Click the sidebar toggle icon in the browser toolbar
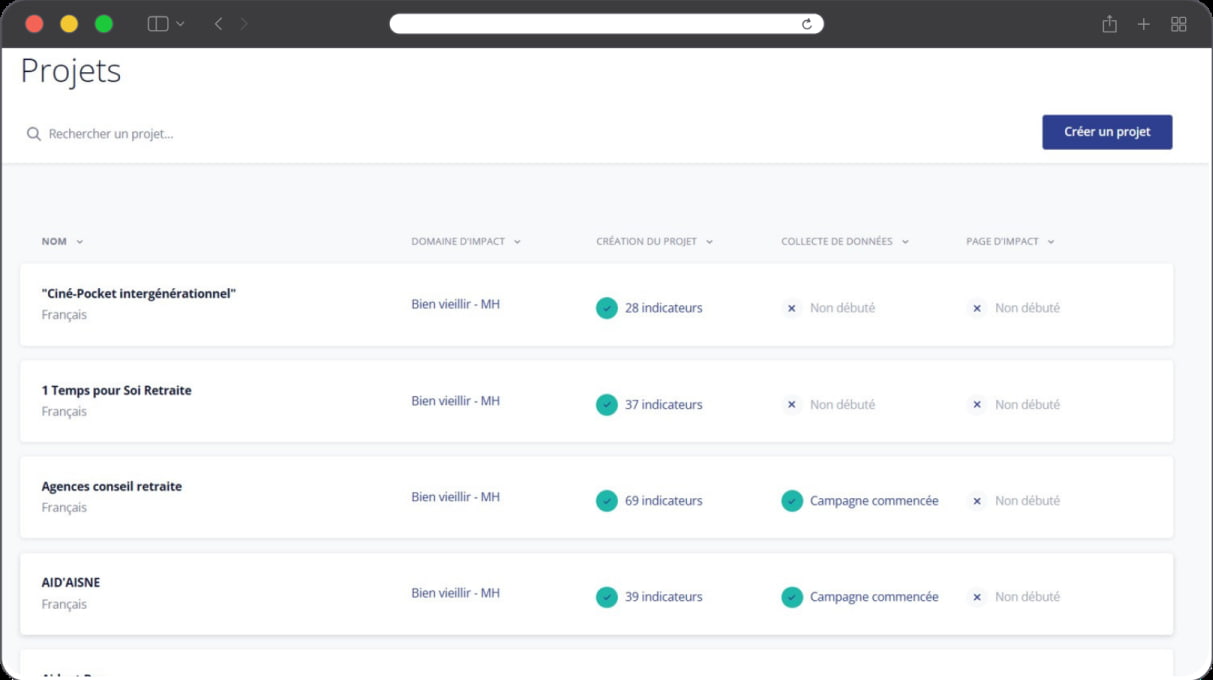The height and width of the screenshot is (680, 1213). tap(155, 23)
